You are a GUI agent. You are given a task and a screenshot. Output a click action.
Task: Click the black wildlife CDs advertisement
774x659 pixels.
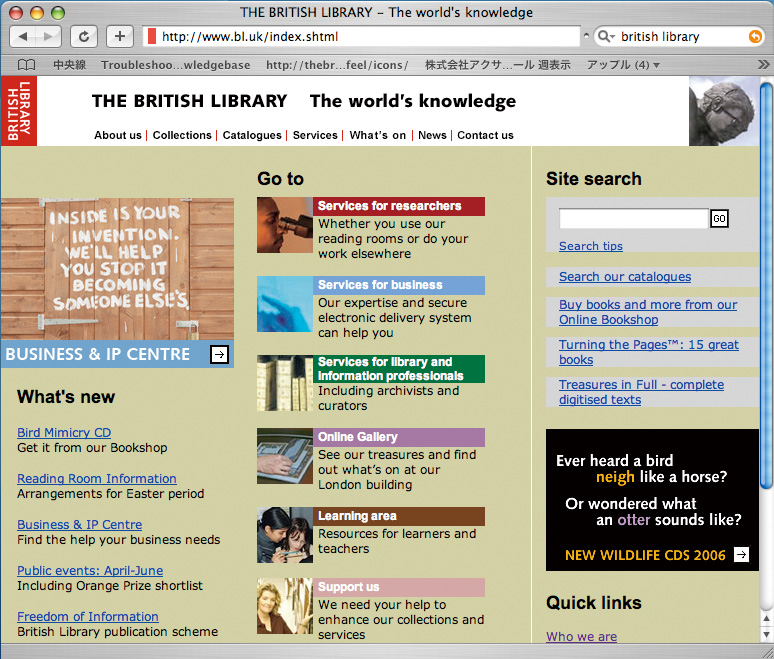pos(652,500)
